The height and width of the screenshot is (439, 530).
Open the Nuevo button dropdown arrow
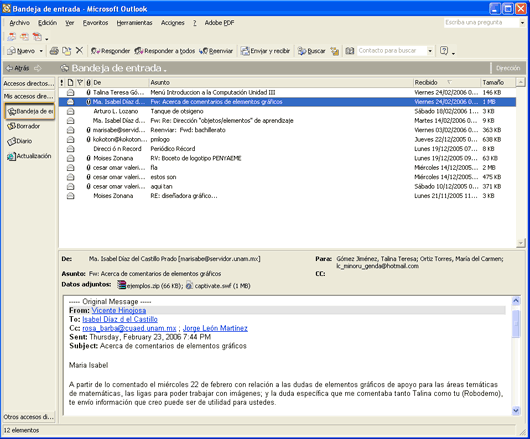coord(41,51)
